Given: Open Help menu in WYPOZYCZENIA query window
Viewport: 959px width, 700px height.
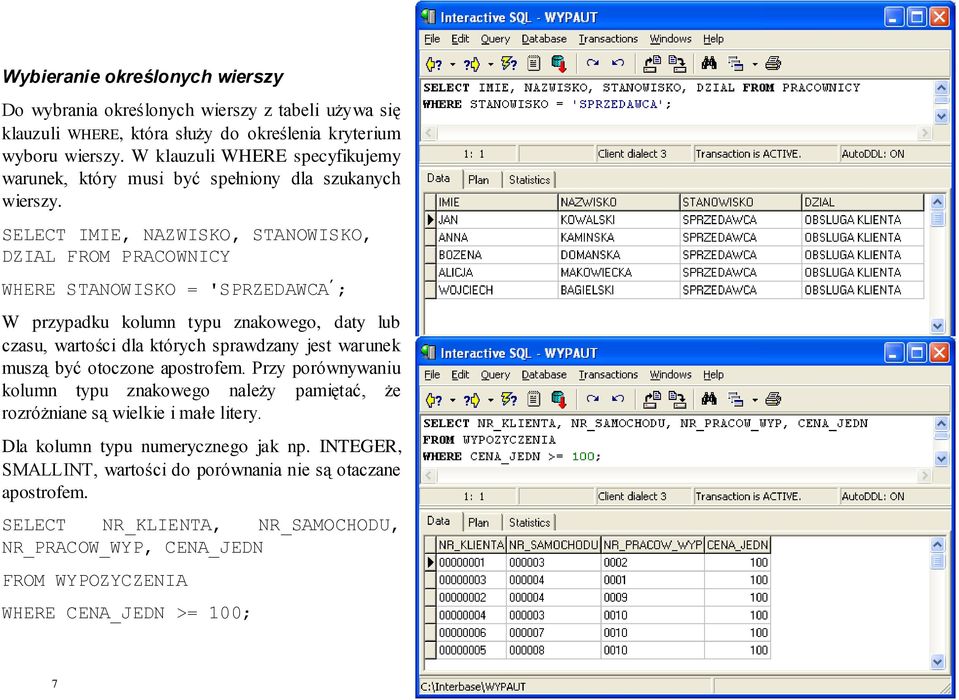Looking at the screenshot, I should coord(713,375).
